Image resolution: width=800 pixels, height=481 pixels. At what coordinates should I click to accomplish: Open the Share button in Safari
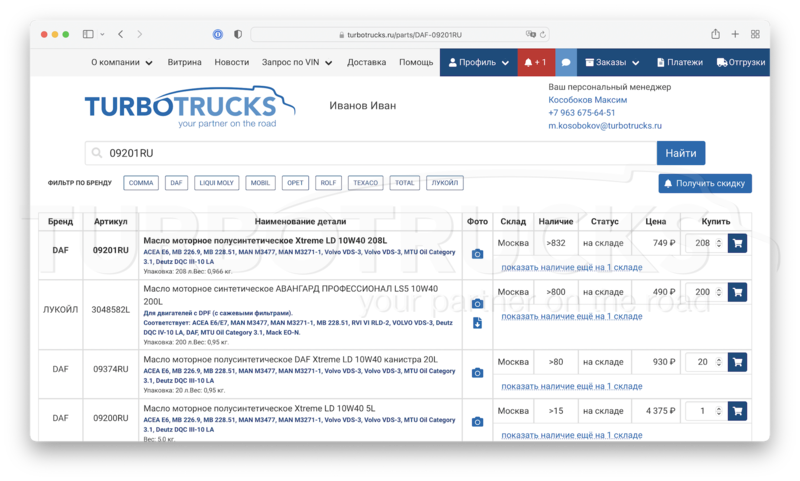(x=715, y=34)
